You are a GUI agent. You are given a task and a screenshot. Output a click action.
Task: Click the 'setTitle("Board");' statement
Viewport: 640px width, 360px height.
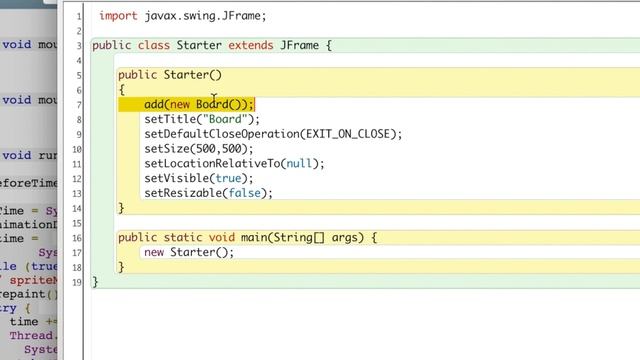pos(202,119)
